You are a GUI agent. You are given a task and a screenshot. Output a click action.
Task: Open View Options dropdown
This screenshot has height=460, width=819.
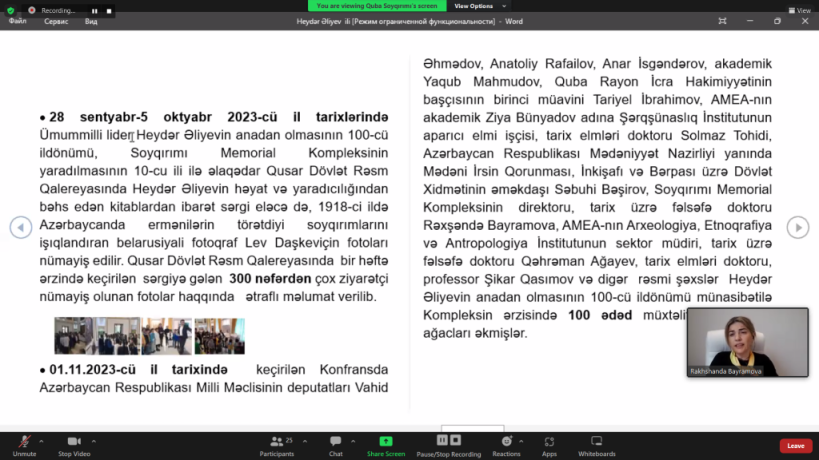coord(479,6)
